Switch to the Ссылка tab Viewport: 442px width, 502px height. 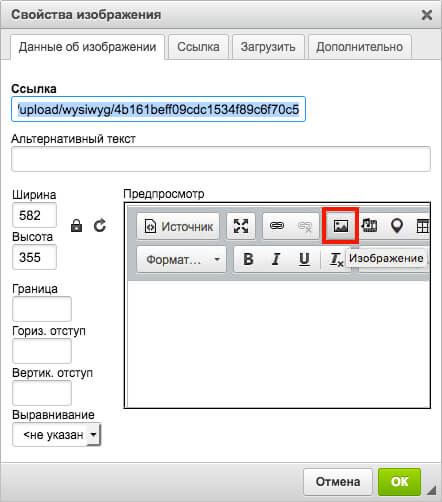[x=198, y=47]
